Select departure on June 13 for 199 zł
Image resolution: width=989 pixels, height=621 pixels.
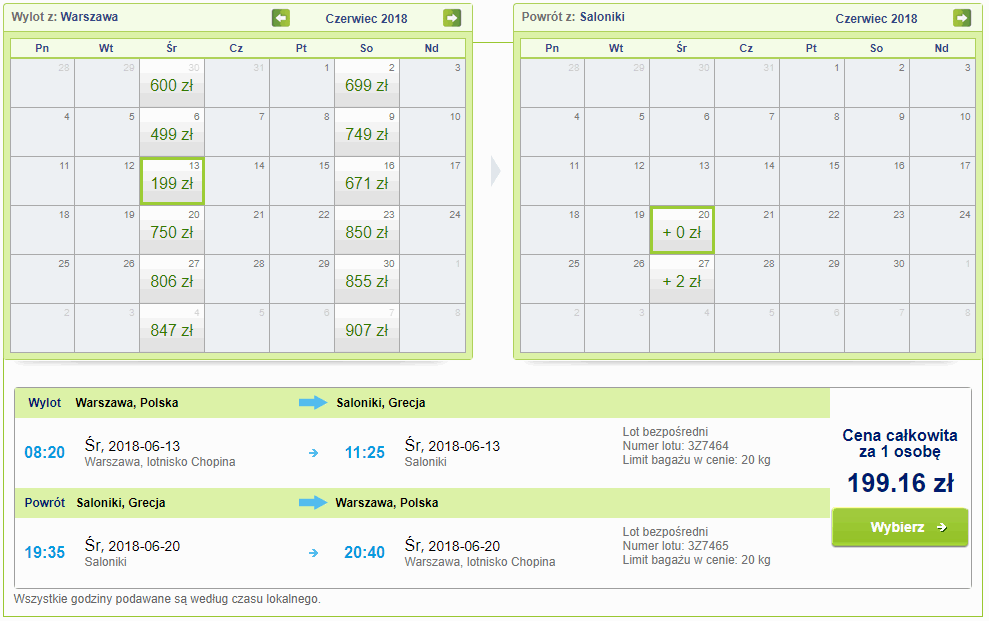tap(172, 182)
